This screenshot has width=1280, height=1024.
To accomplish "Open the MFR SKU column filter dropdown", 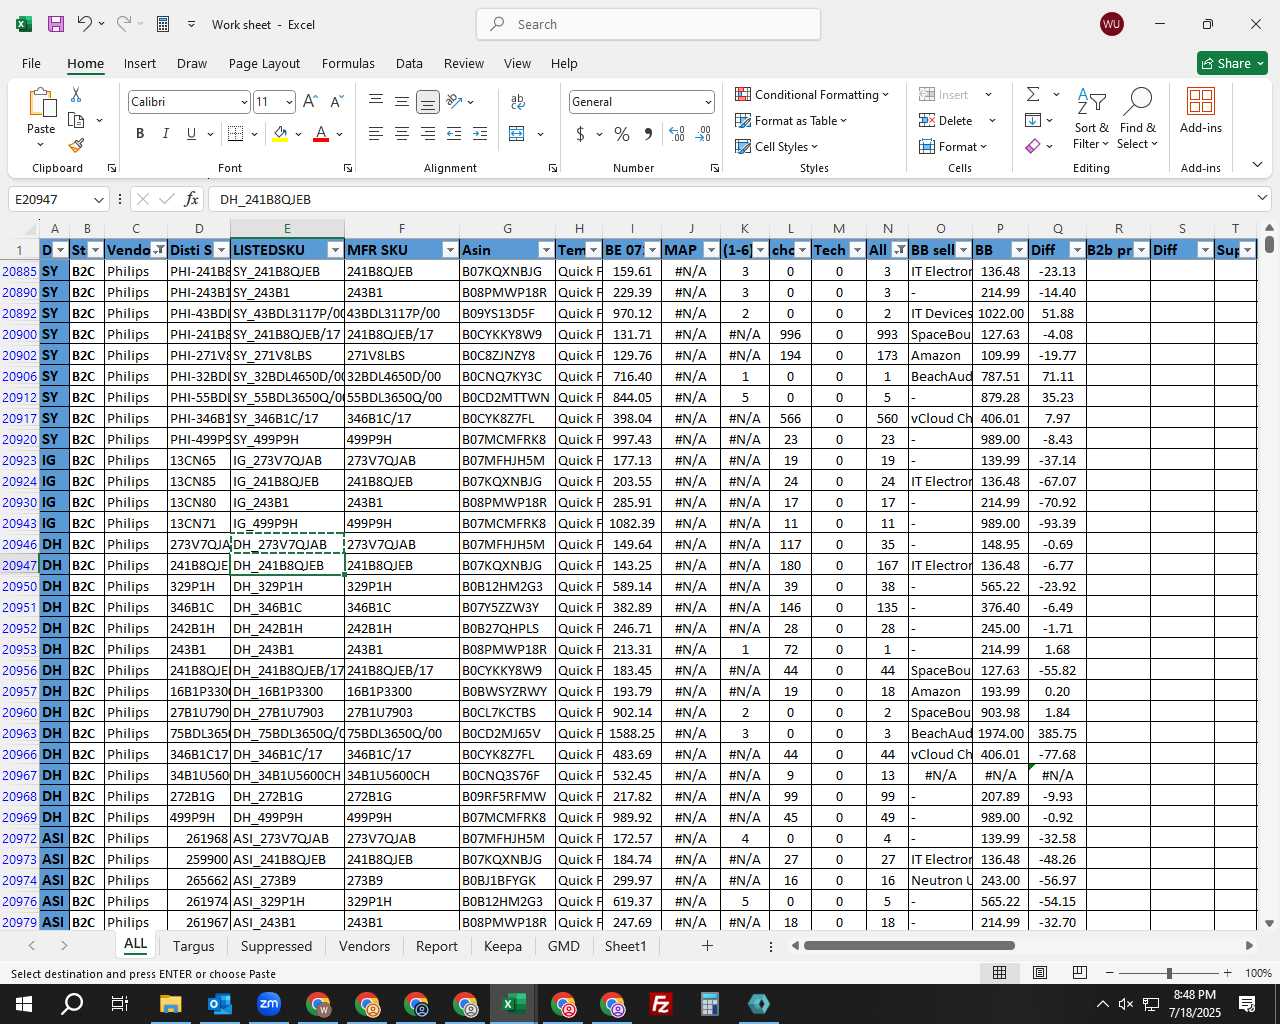I will pos(450,250).
